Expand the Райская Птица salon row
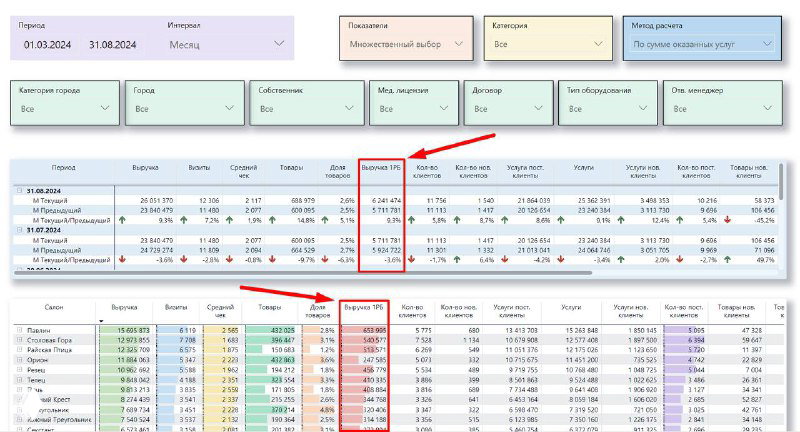Screen dimensions: 800x432 tap(19, 350)
